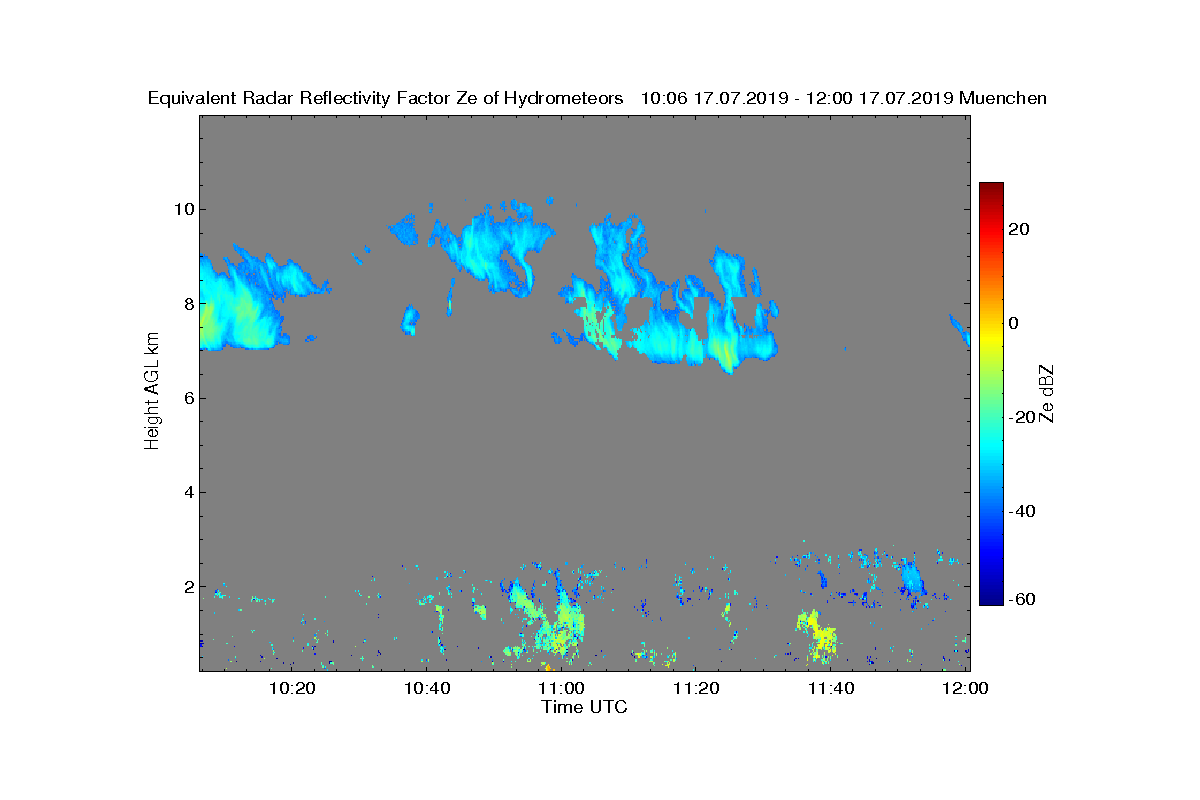Click the colorbar value 0
This screenshot has height=800, width=1200.
pos(1014,323)
